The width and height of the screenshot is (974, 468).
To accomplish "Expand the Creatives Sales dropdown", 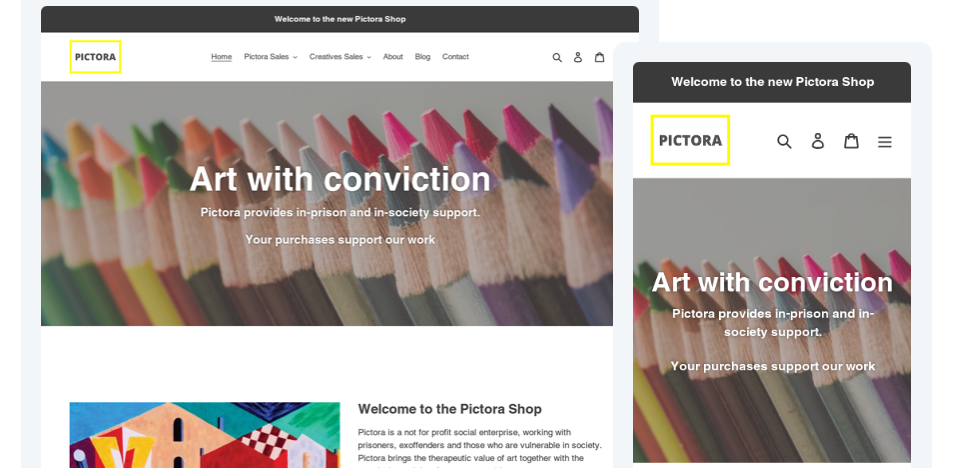I will pos(340,57).
